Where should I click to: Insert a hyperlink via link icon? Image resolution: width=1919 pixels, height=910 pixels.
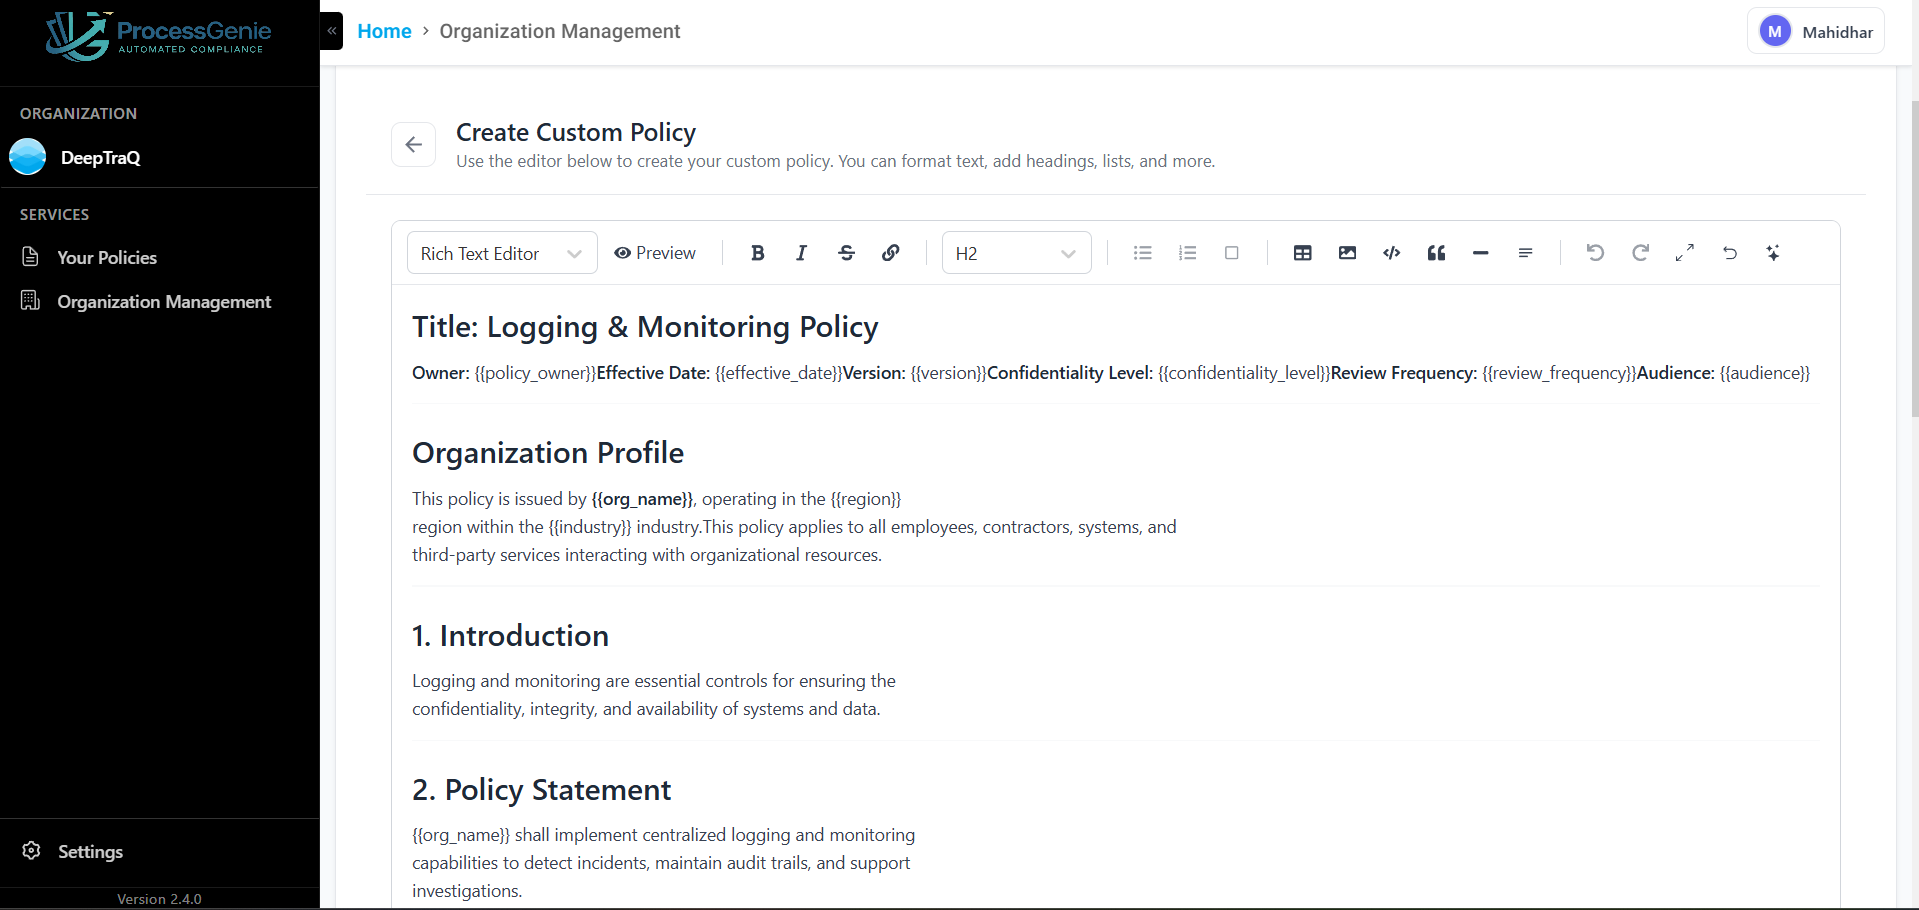coord(891,253)
